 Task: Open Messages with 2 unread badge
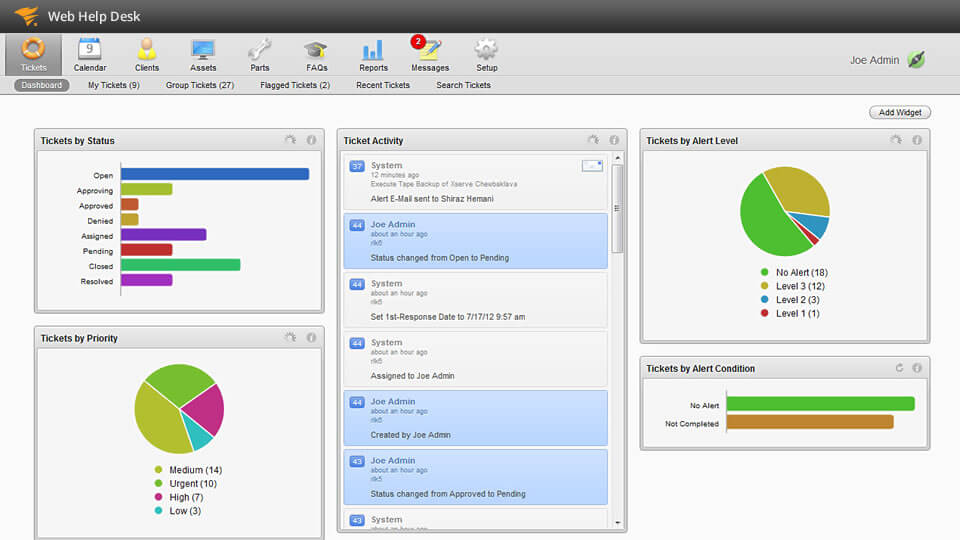point(429,54)
